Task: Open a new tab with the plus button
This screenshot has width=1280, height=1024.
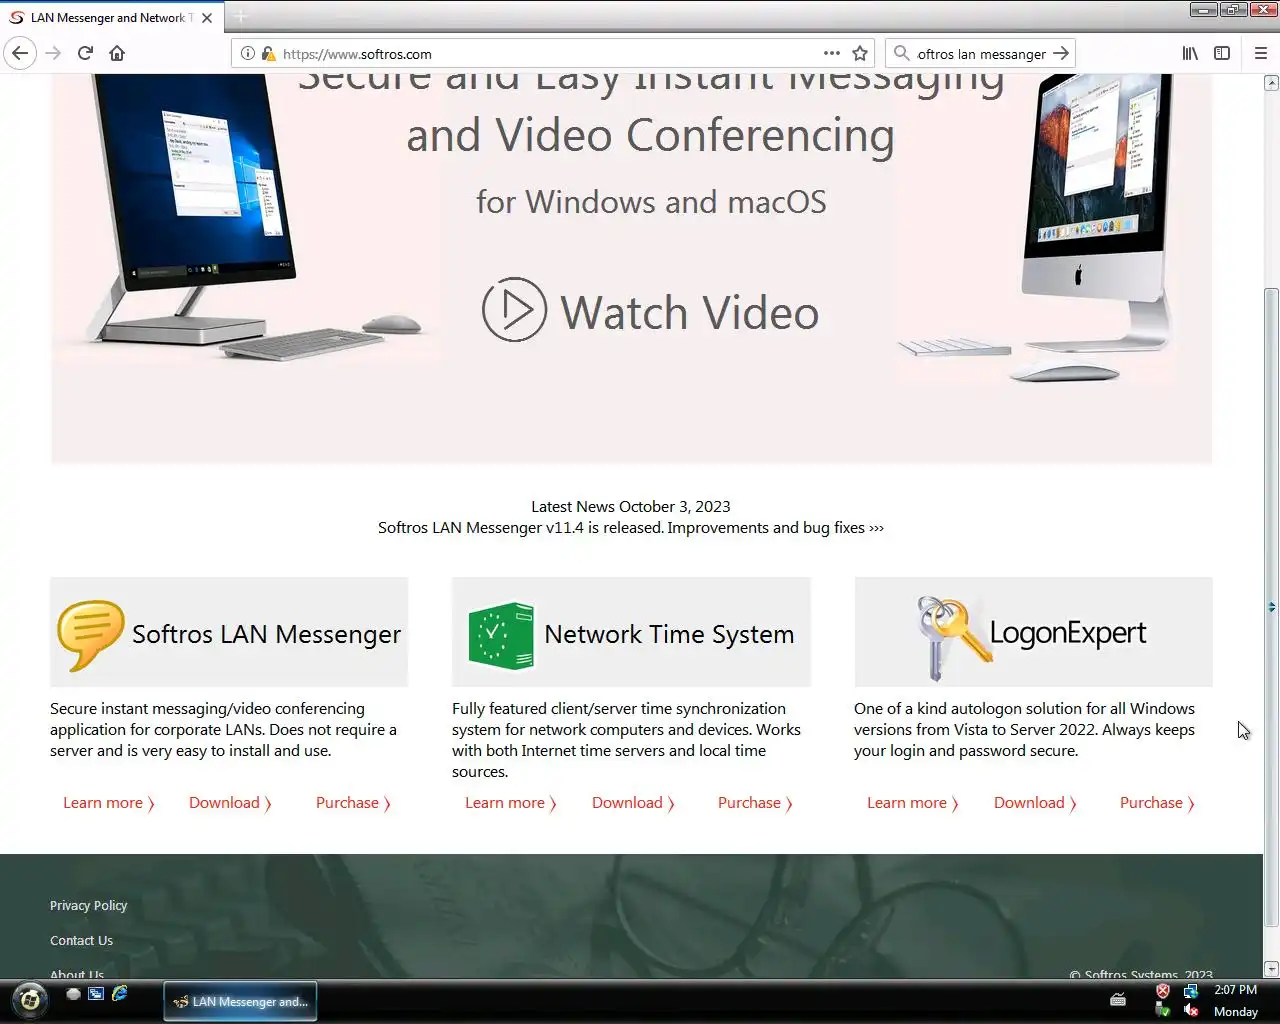Action: [x=240, y=17]
